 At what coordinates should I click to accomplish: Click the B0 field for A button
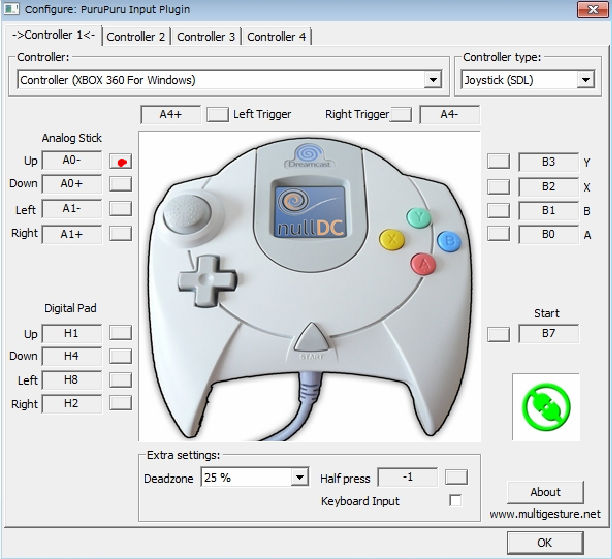pyautogui.click(x=548, y=234)
